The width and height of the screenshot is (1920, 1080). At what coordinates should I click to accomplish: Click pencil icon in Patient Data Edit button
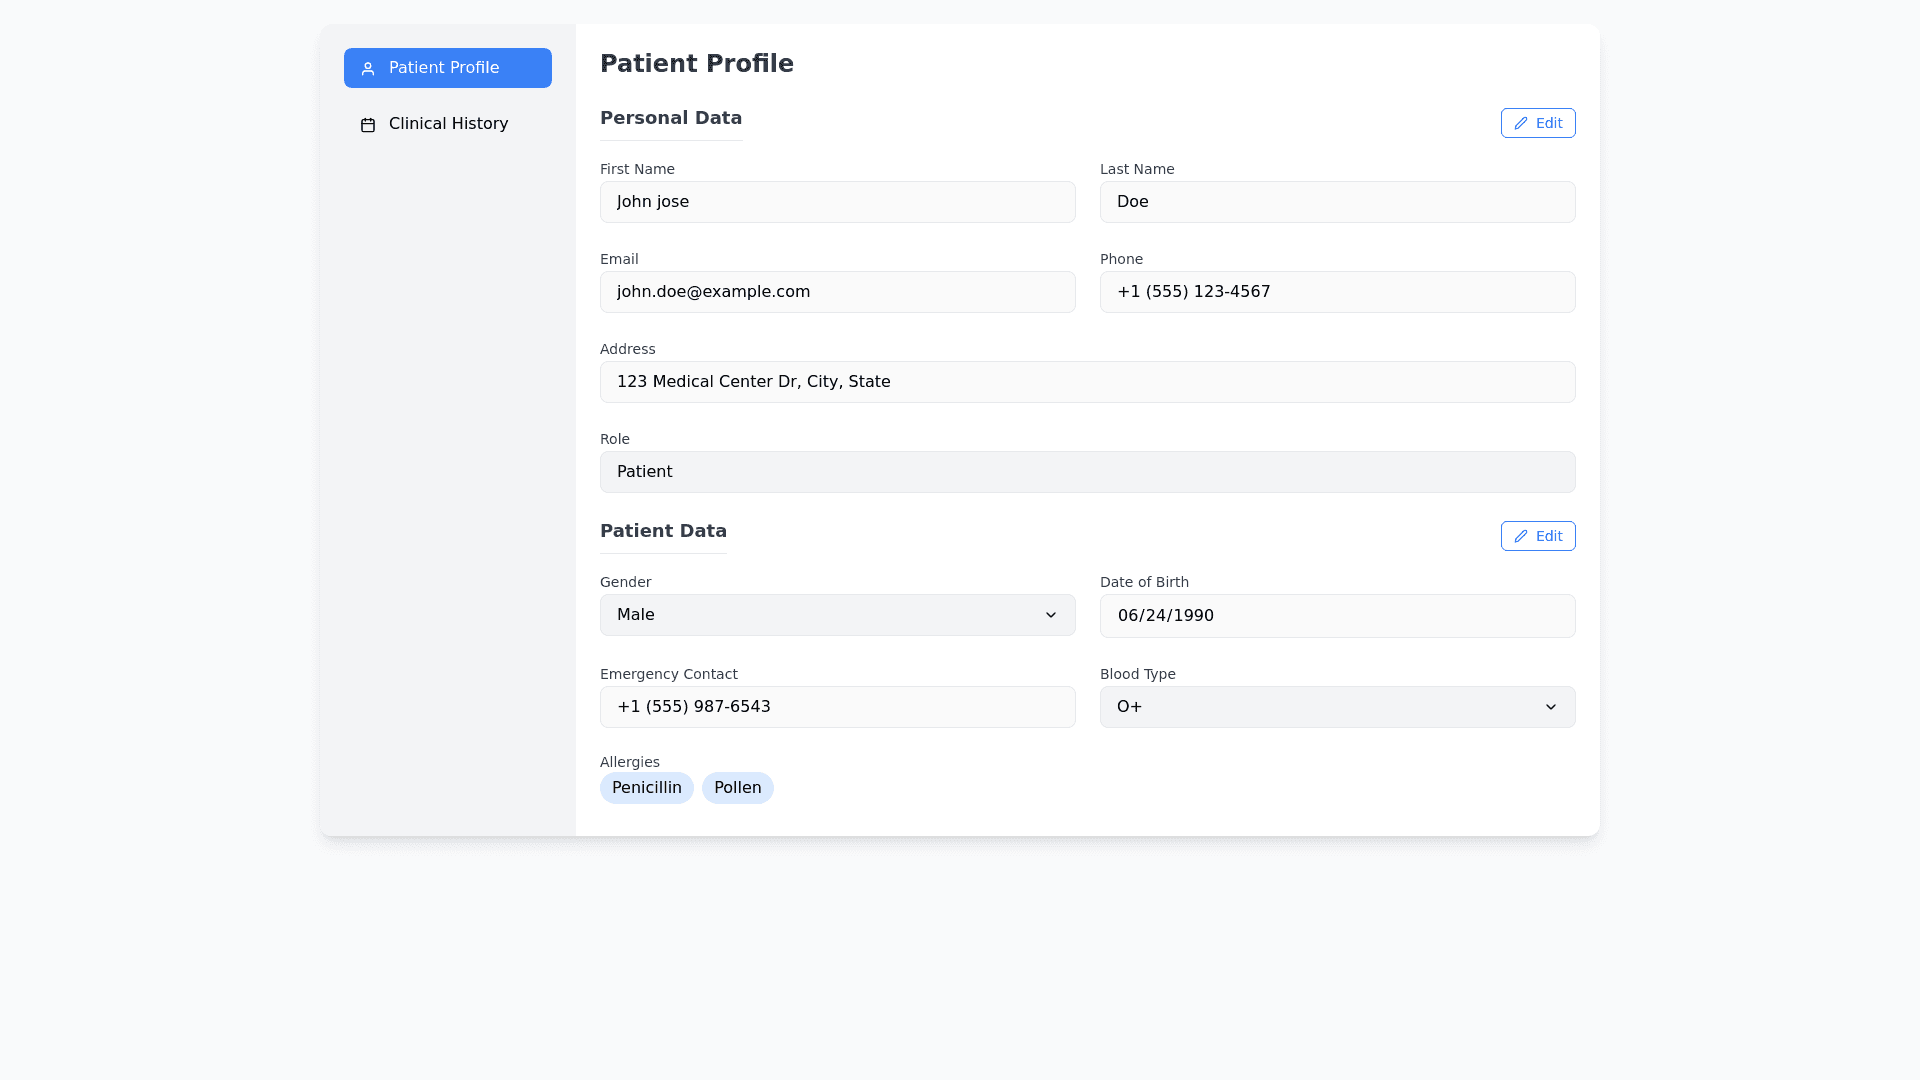1521,536
